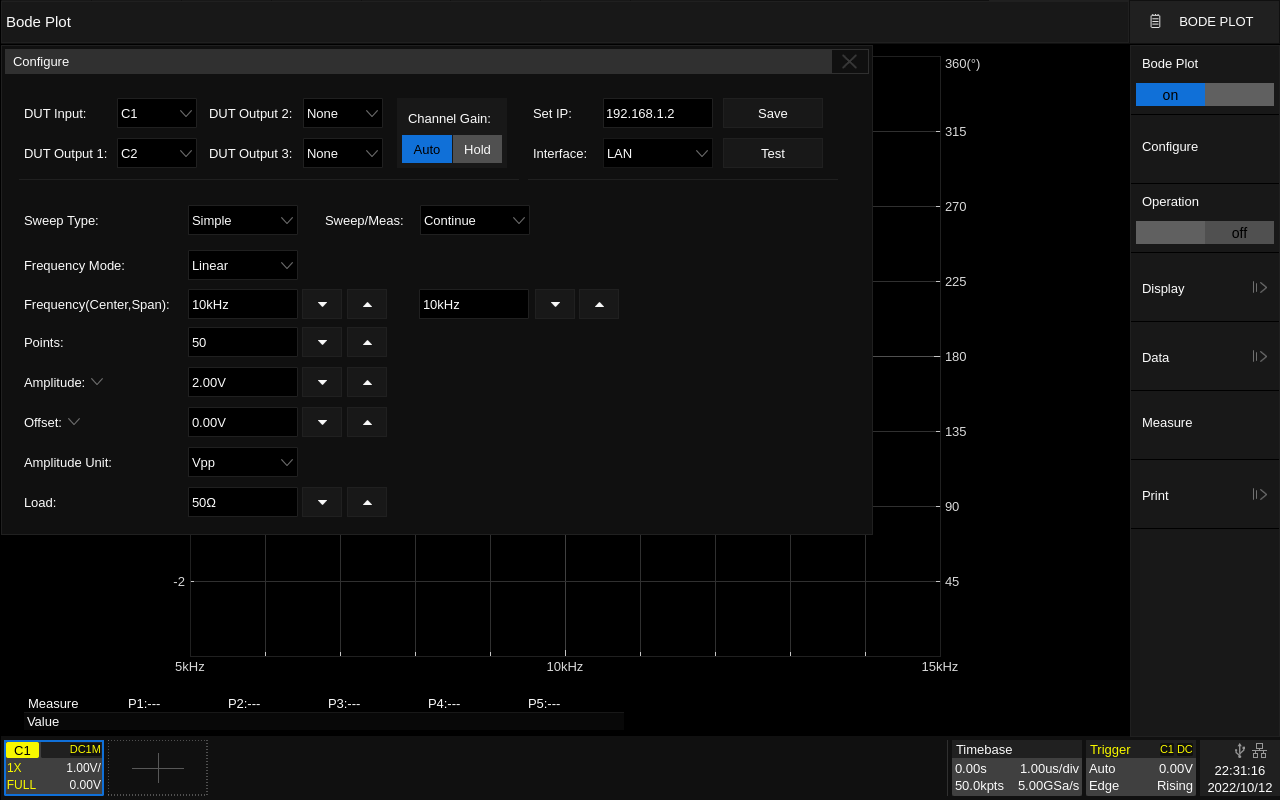
Task: Decrease the Amplitude value with down arrow
Action: (322, 382)
